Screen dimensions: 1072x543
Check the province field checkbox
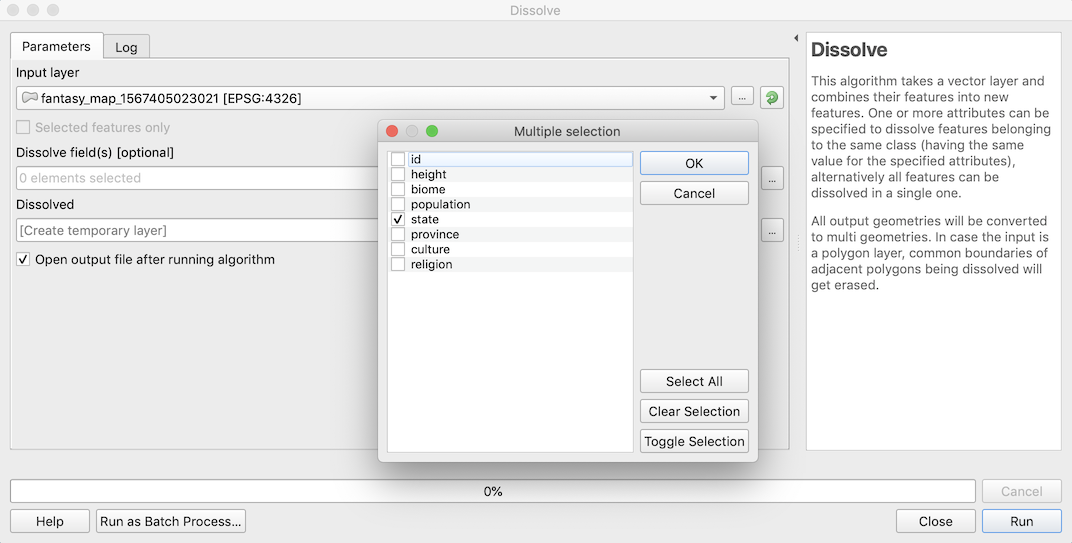pos(398,234)
